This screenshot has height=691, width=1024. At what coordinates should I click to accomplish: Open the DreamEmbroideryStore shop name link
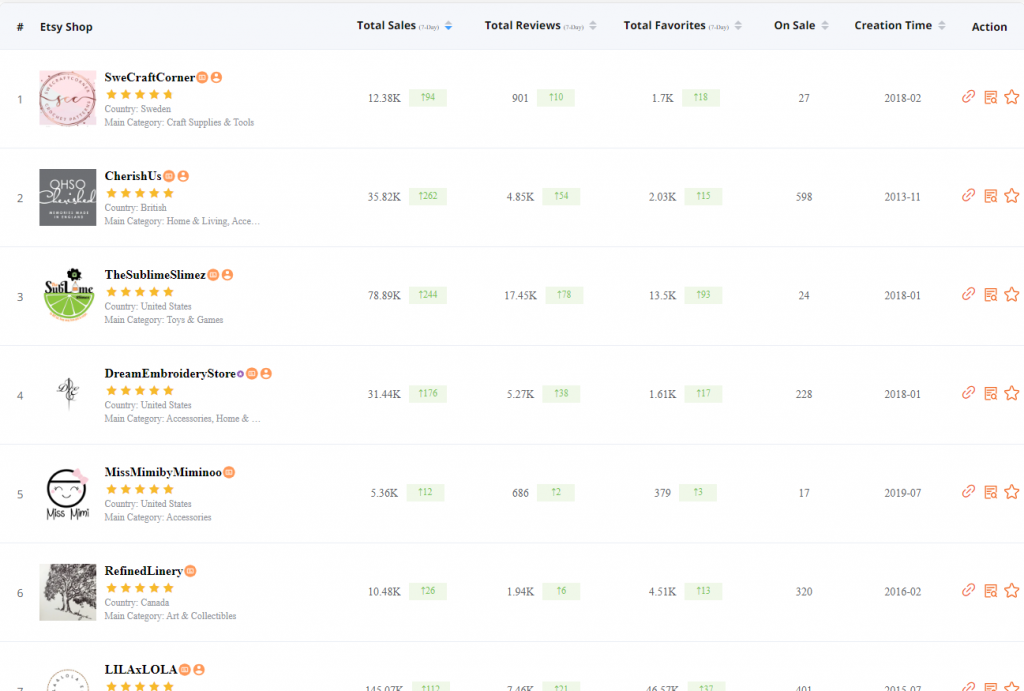point(169,374)
